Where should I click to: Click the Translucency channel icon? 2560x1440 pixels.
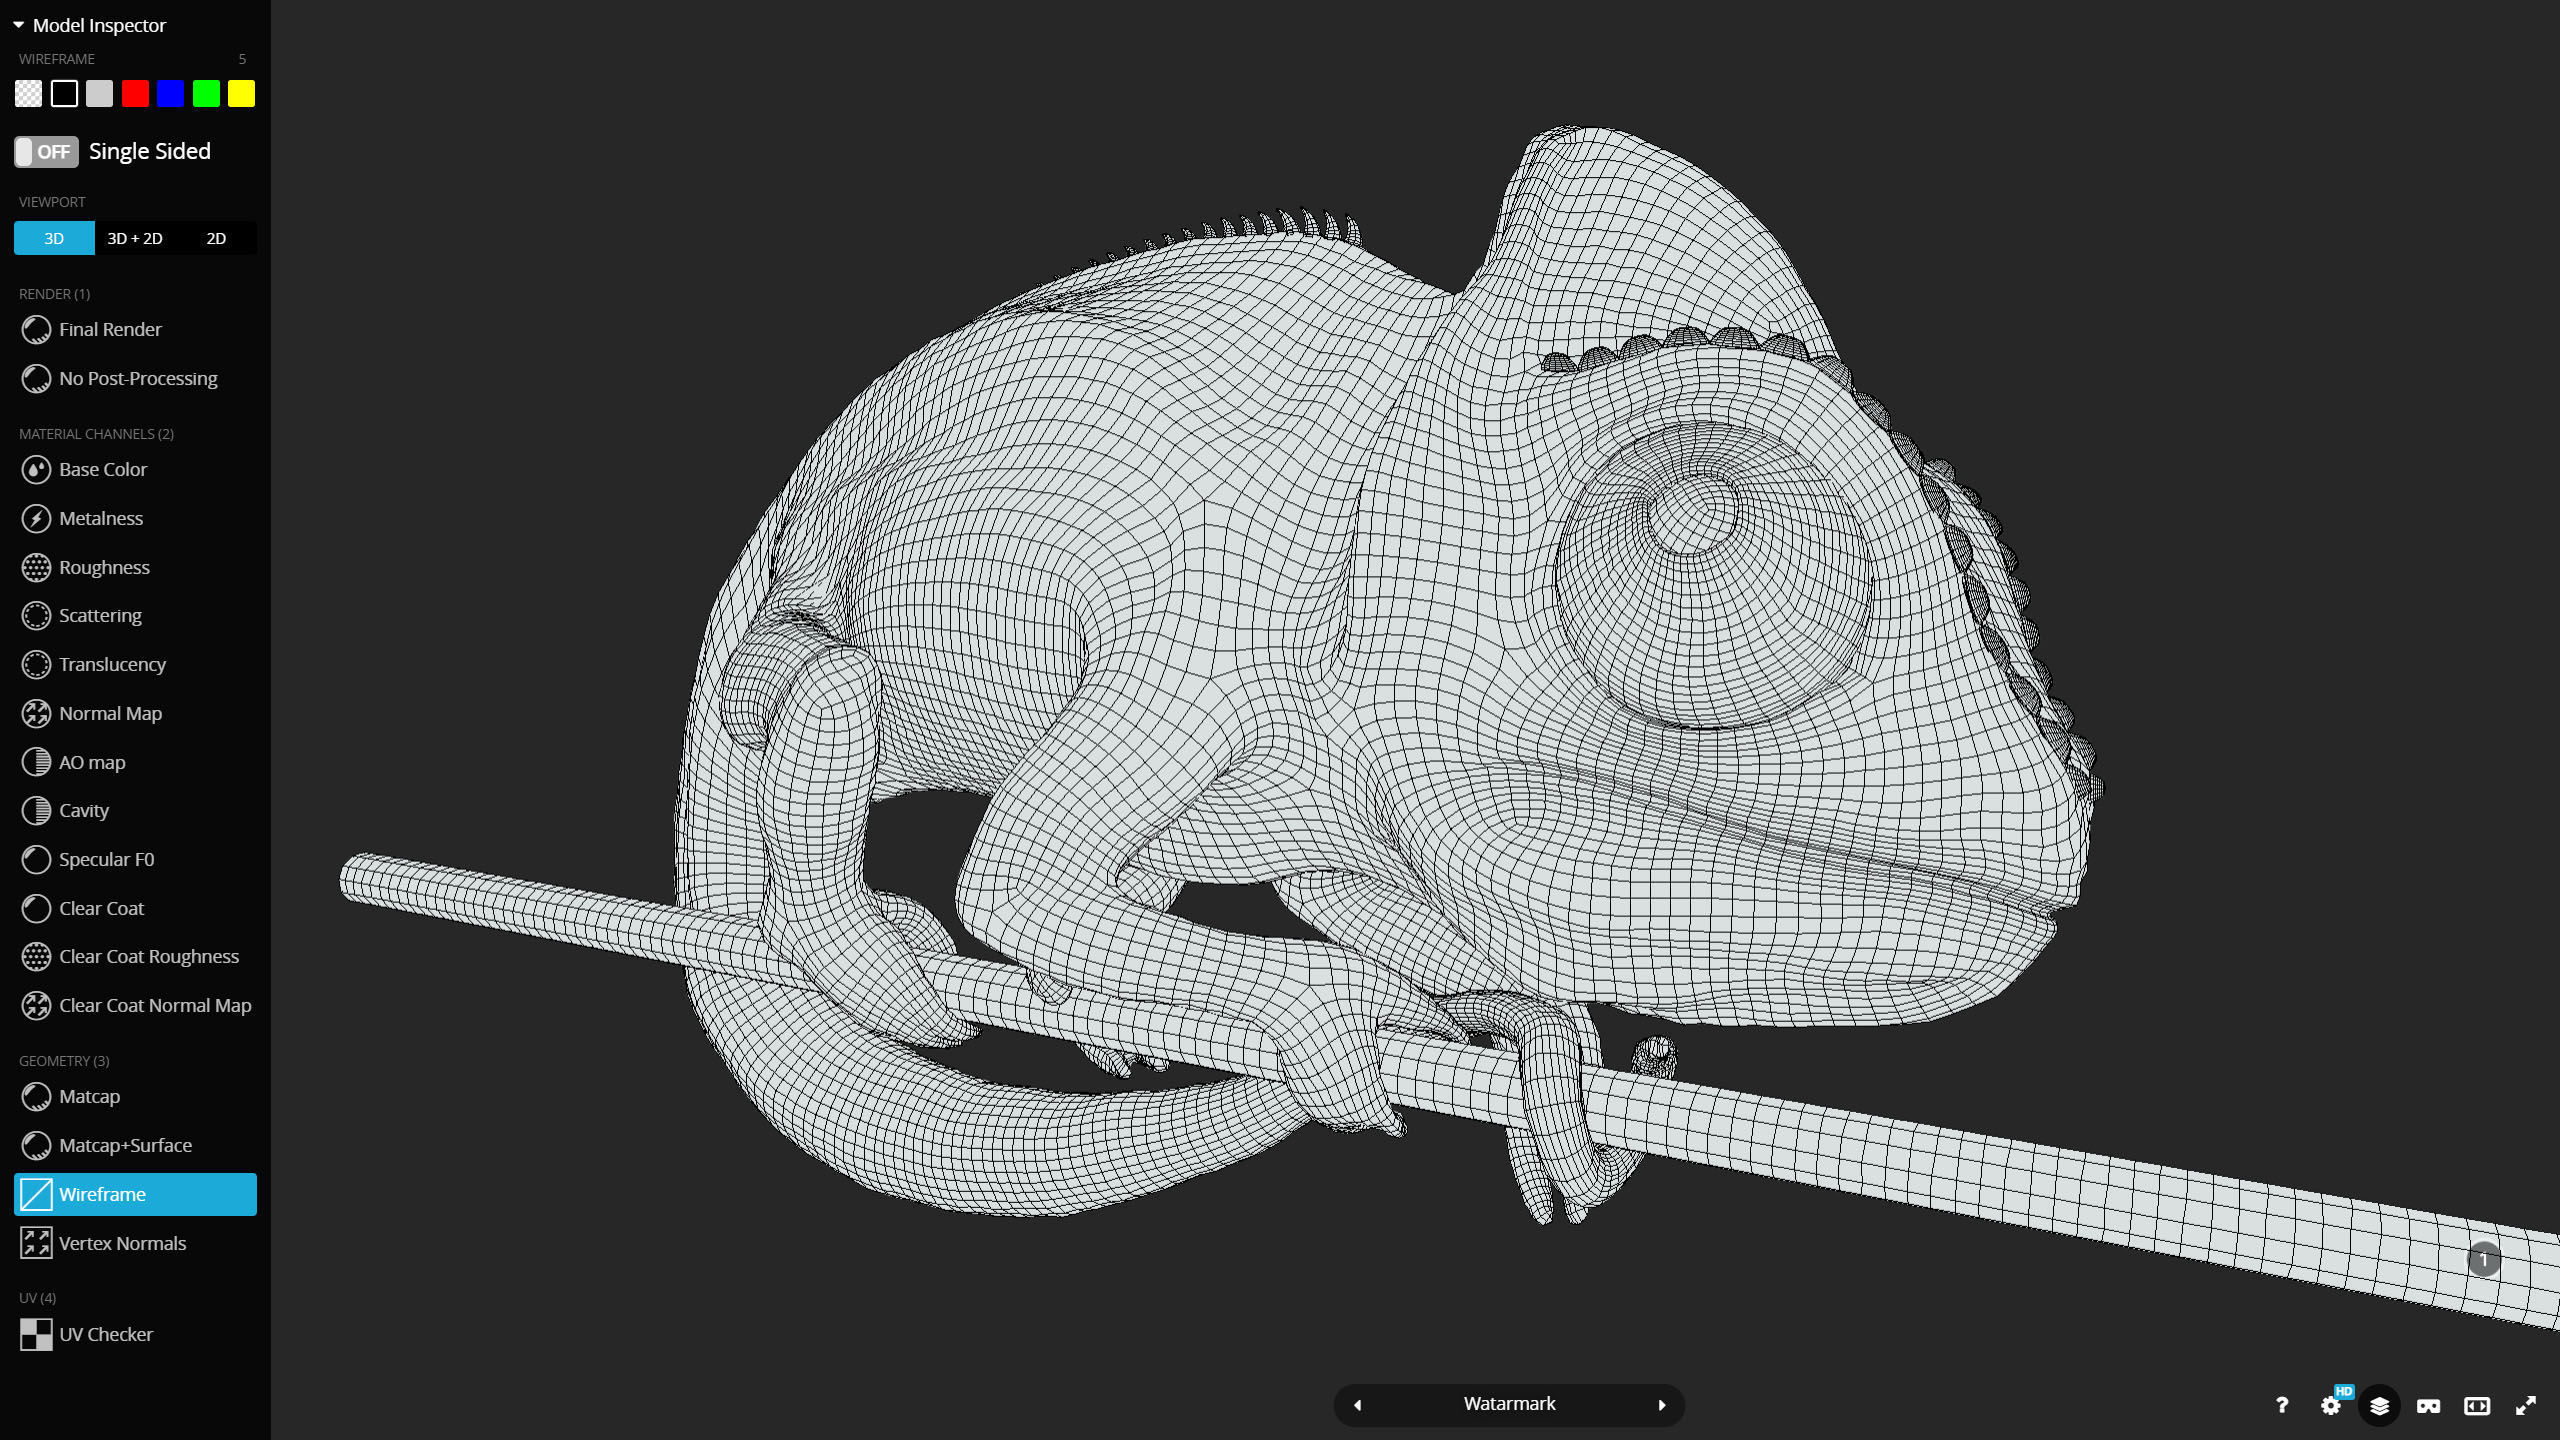[x=36, y=665]
